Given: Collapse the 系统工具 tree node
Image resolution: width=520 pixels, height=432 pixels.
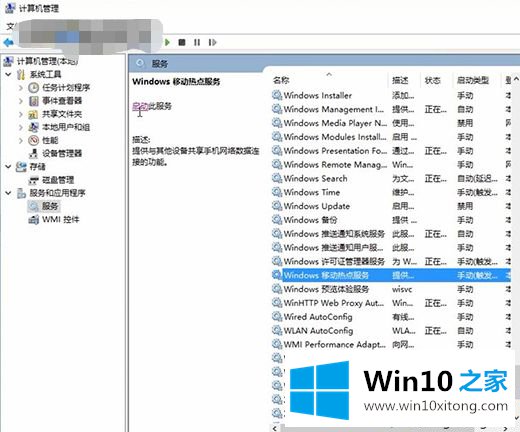Looking at the screenshot, I should 8,74.
